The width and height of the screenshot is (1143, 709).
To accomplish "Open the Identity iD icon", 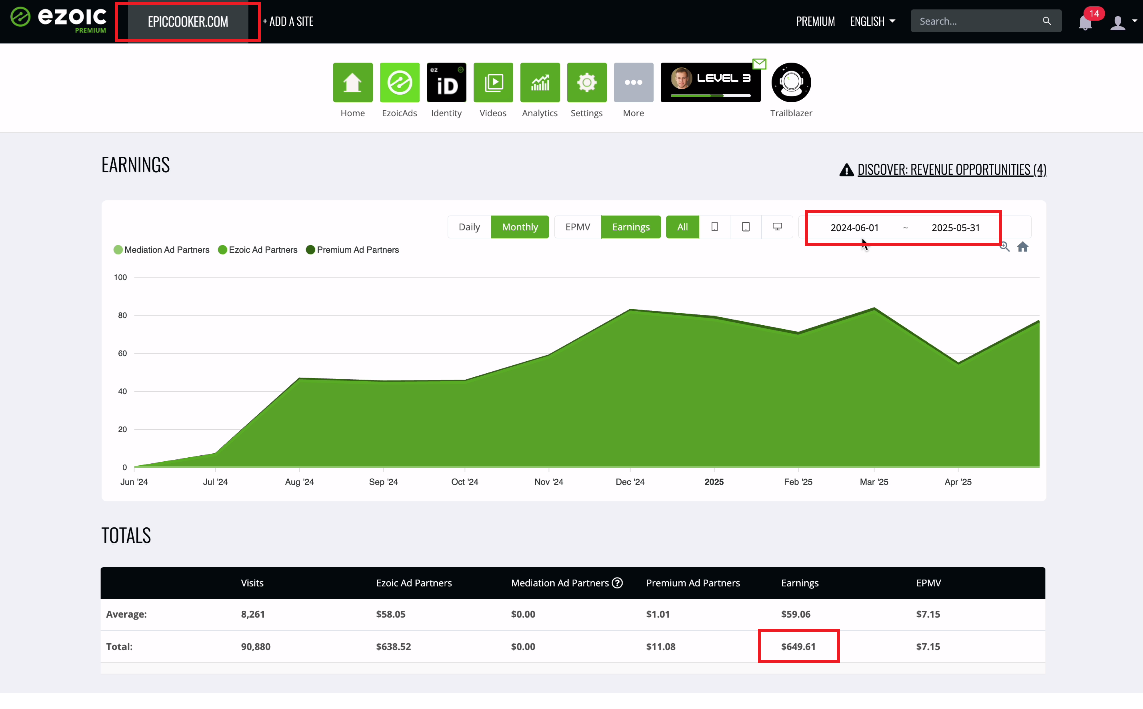I will 446,82.
